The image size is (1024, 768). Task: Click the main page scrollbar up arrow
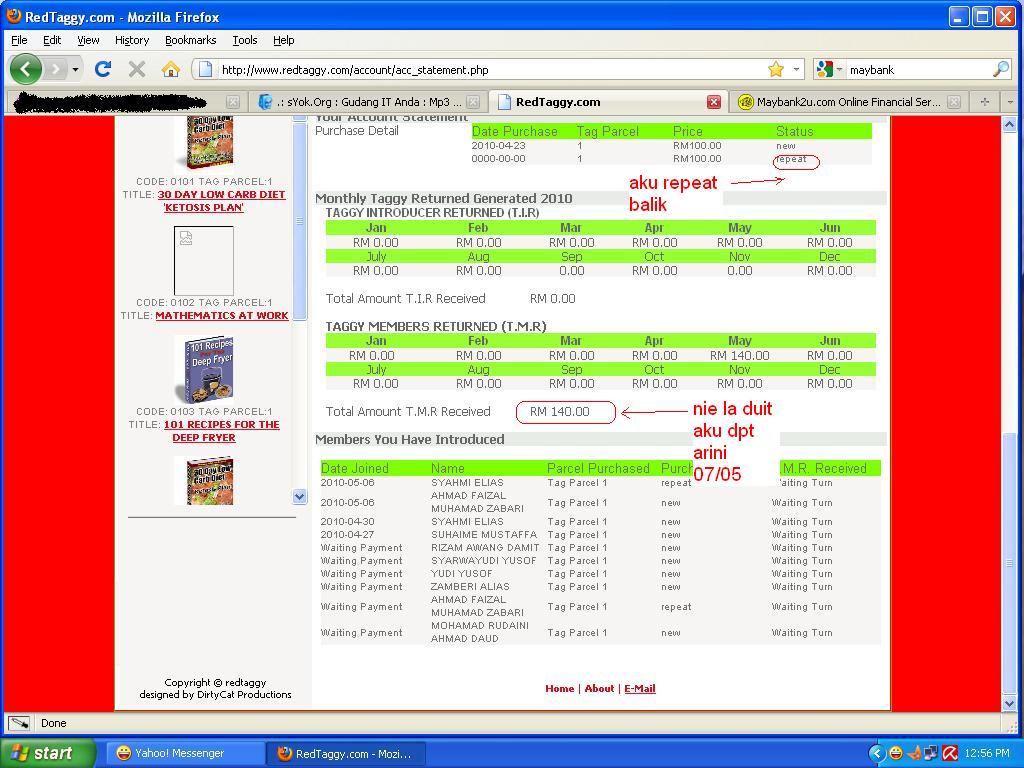point(1009,124)
